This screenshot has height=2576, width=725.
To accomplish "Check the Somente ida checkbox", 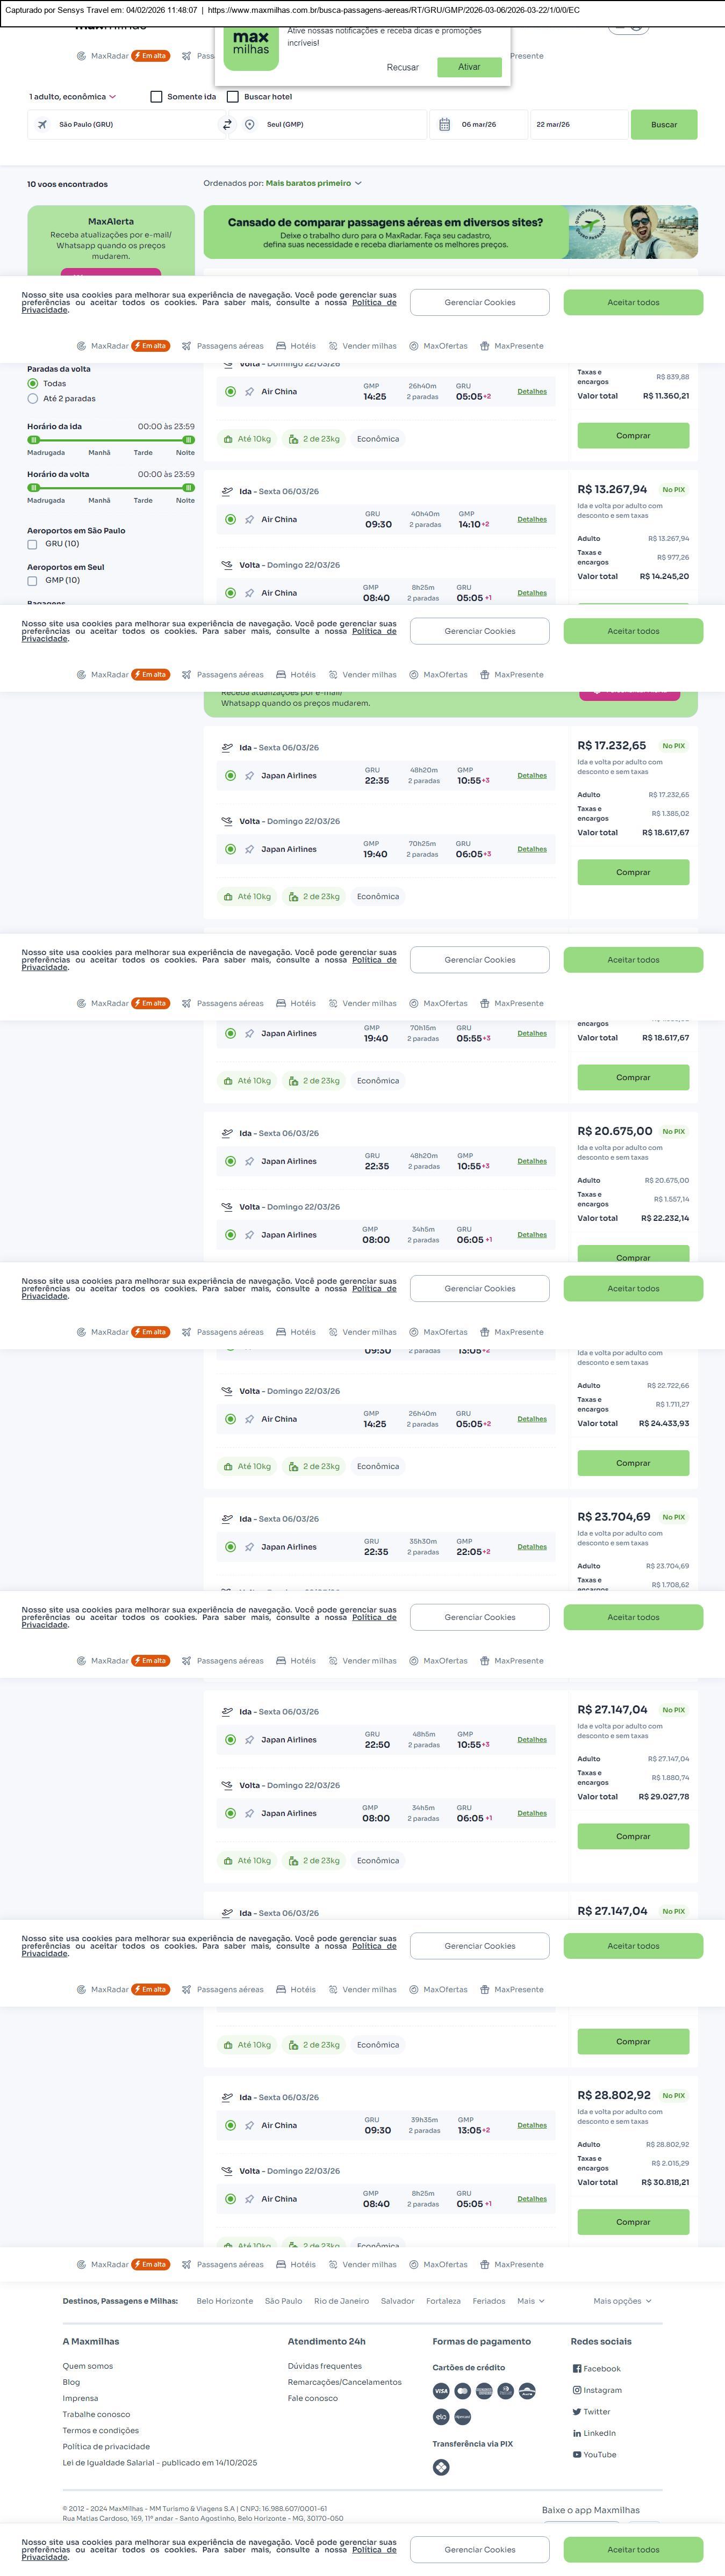I will tap(156, 97).
